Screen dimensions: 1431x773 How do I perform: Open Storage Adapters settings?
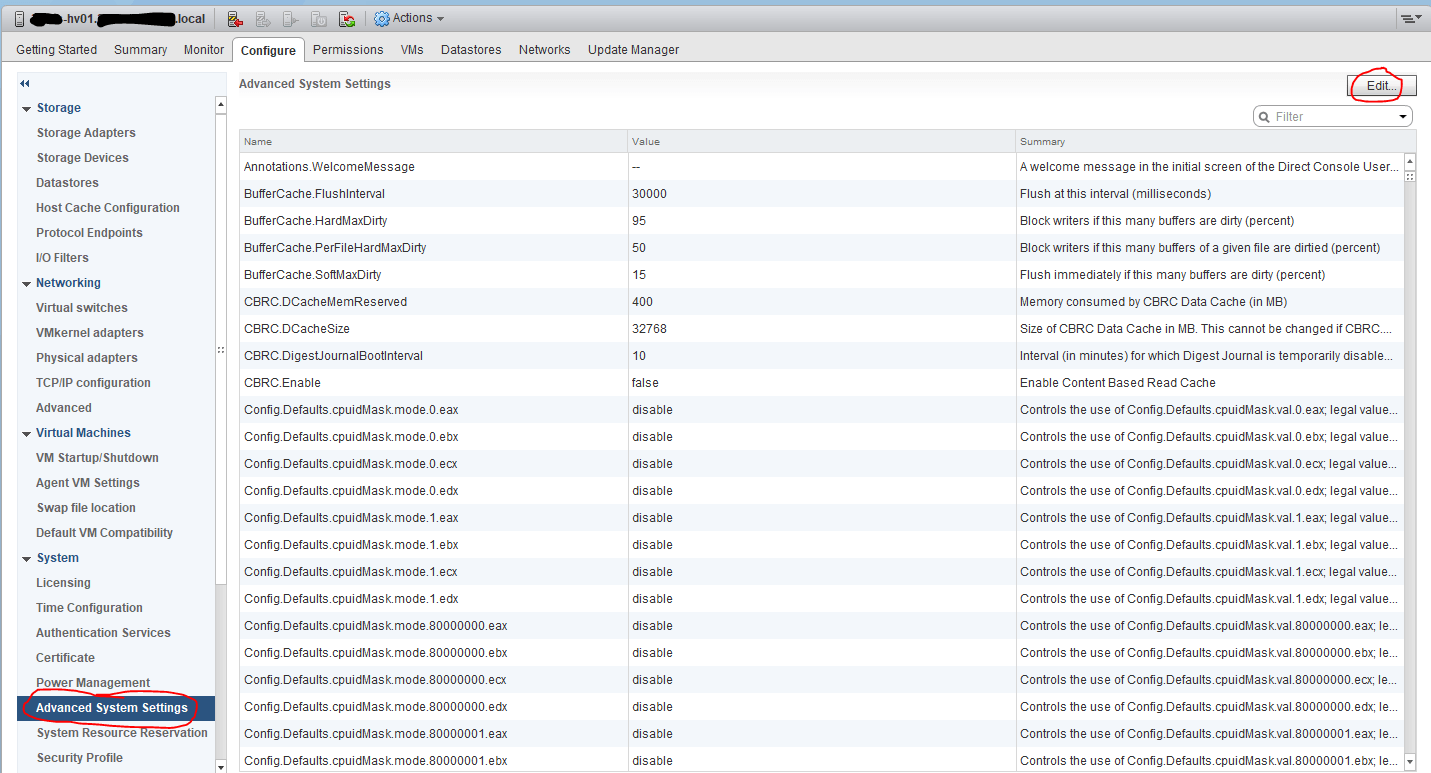(x=86, y=133)
